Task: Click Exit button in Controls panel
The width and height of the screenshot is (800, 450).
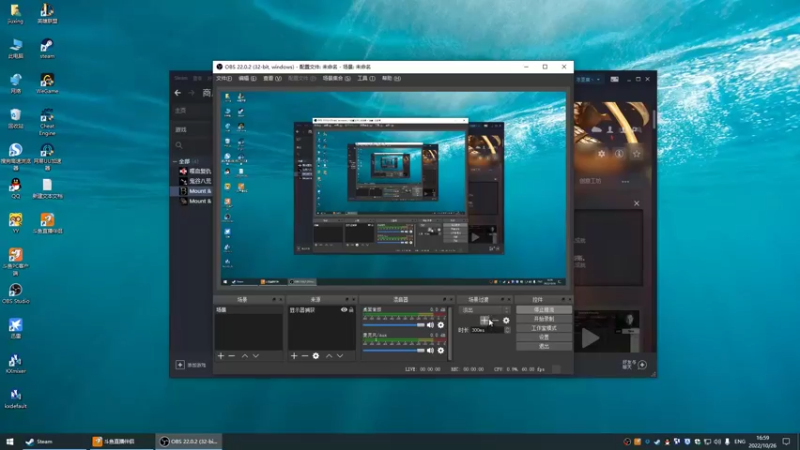Action: pyautogui.click(x=544, y=346)
